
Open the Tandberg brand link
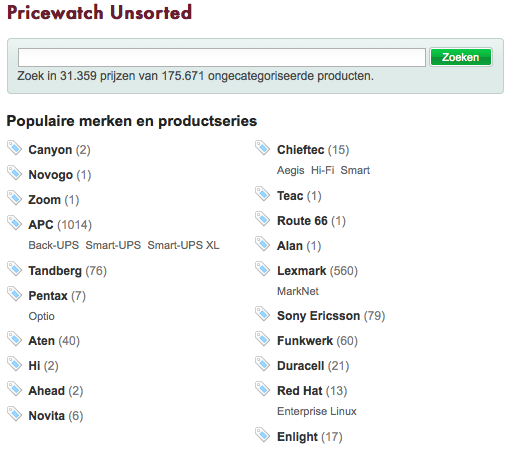[55, 271]
